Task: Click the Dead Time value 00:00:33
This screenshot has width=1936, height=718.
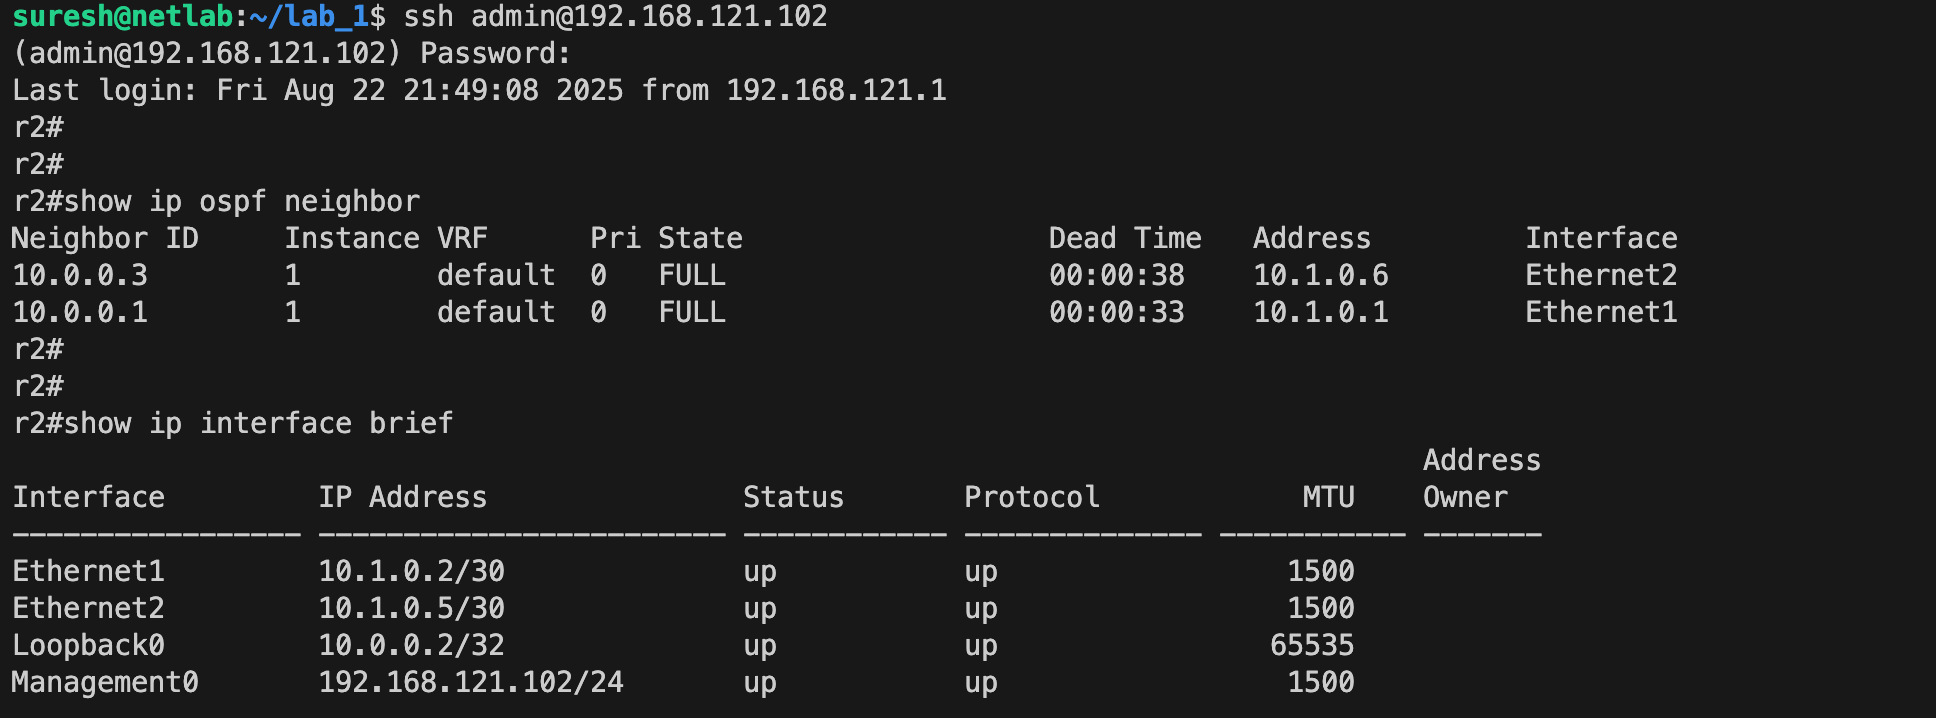Action: click(x=1116, y=313)
